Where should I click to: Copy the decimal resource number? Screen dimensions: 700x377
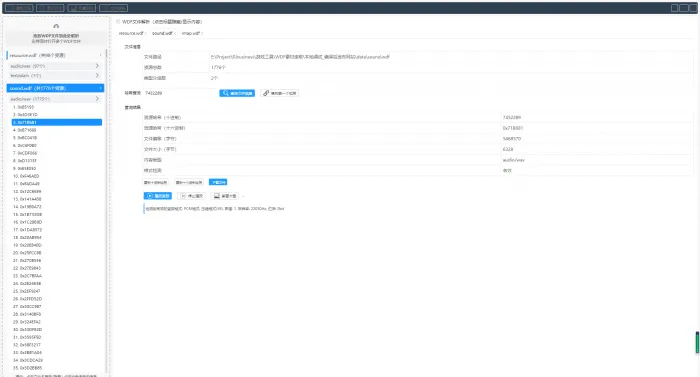pyautogui.click(x=155, y=182)
